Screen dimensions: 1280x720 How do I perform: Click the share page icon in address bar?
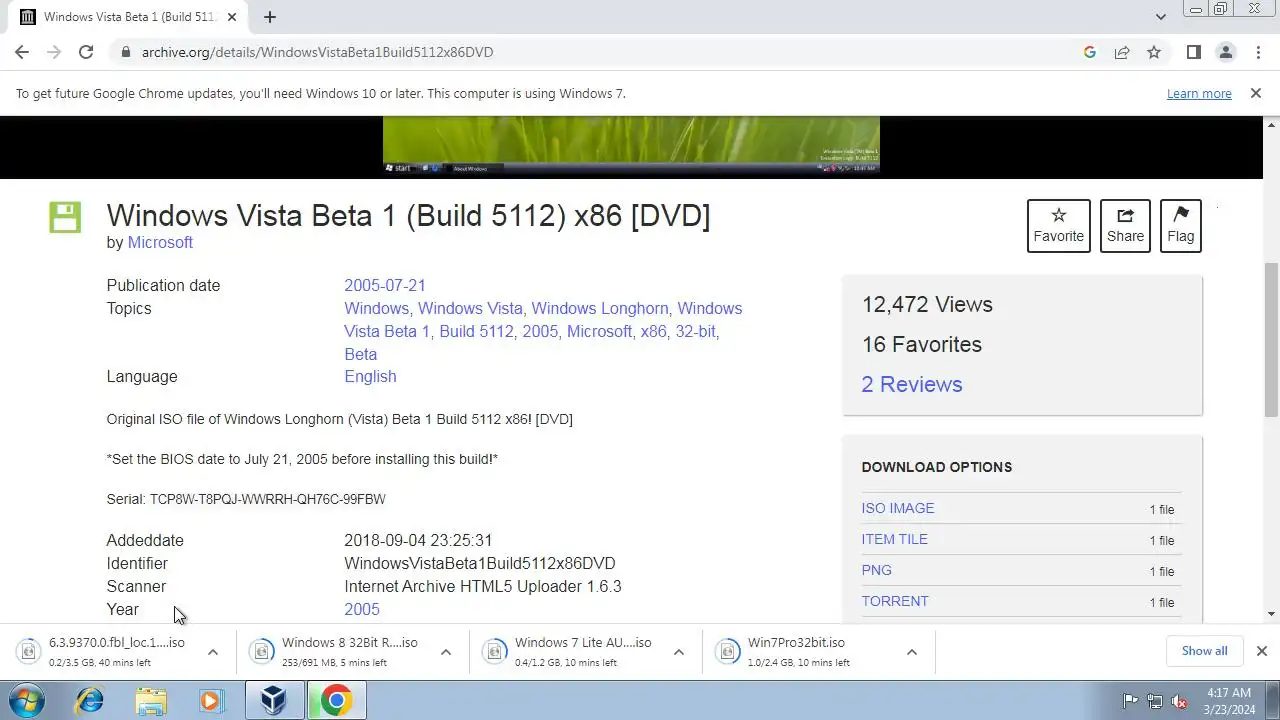(x=1122, y=52)
